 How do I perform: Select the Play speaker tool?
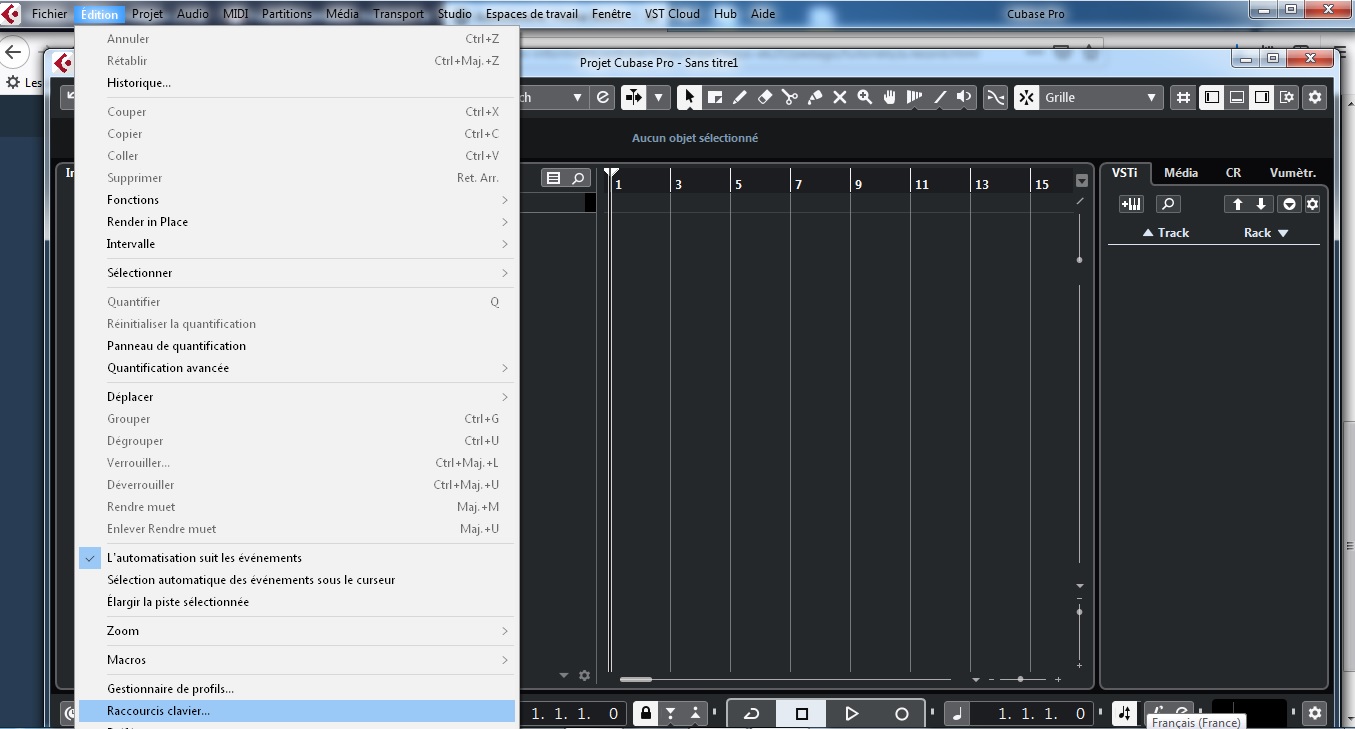pos(964,97)
